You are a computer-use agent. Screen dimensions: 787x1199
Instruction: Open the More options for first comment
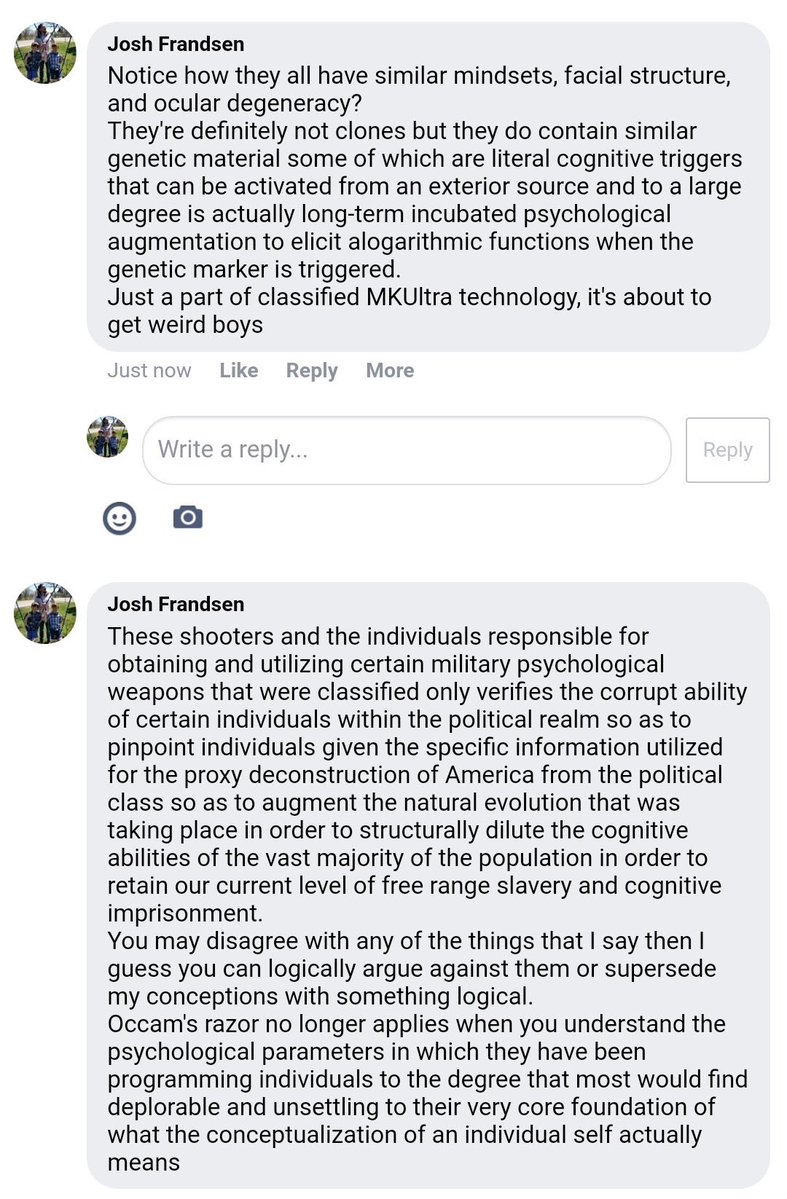point(389,370)
